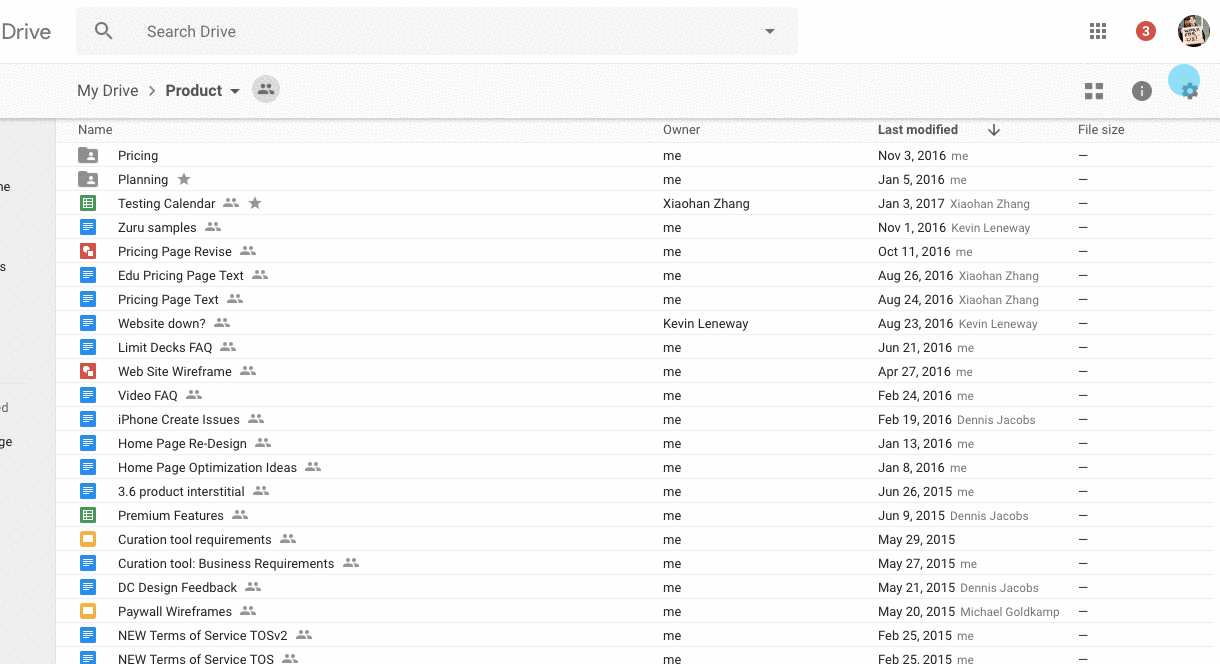Select the Pricing folder row

pos(138,156)
